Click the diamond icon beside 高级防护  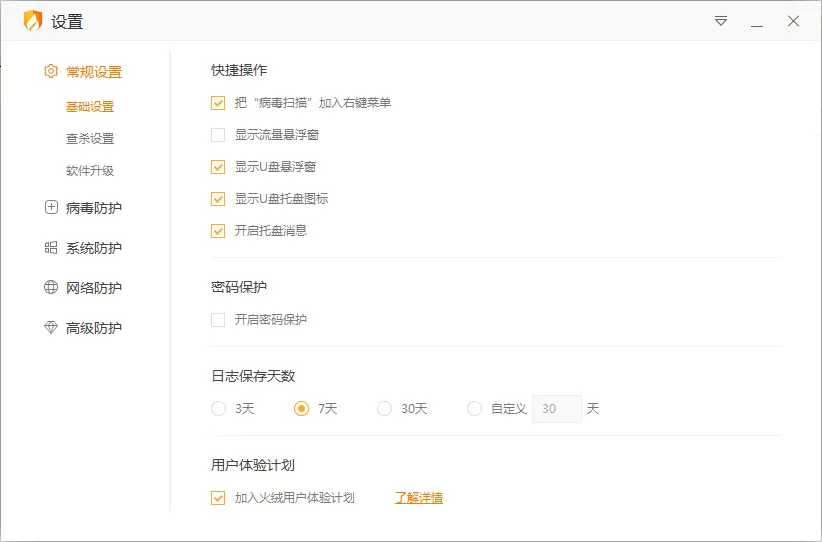51,328
